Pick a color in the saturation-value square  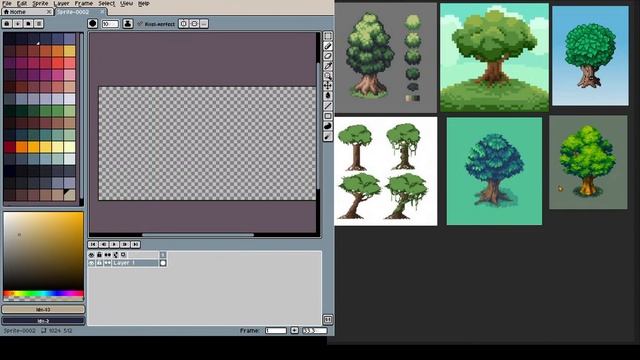pyautogui.click(x=43, y=251)
